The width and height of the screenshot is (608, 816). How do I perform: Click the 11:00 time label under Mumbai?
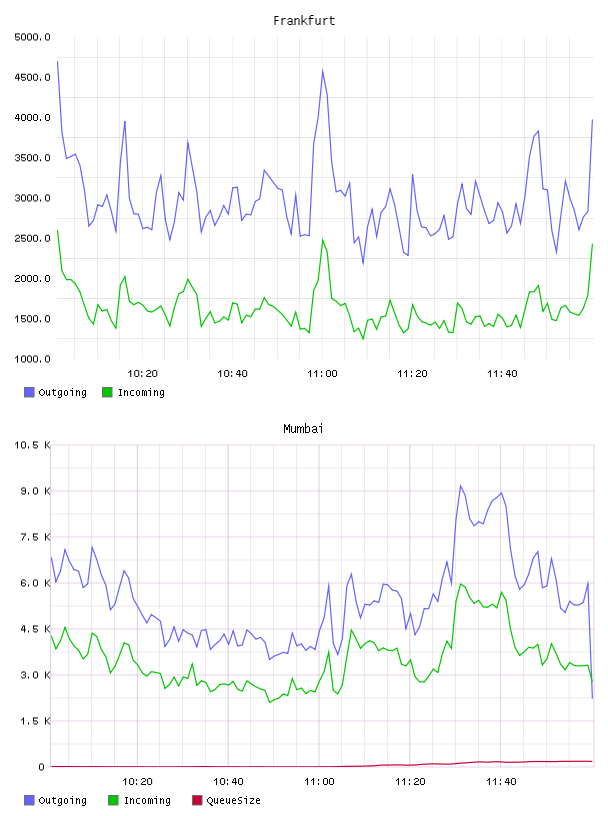(319, 782)
